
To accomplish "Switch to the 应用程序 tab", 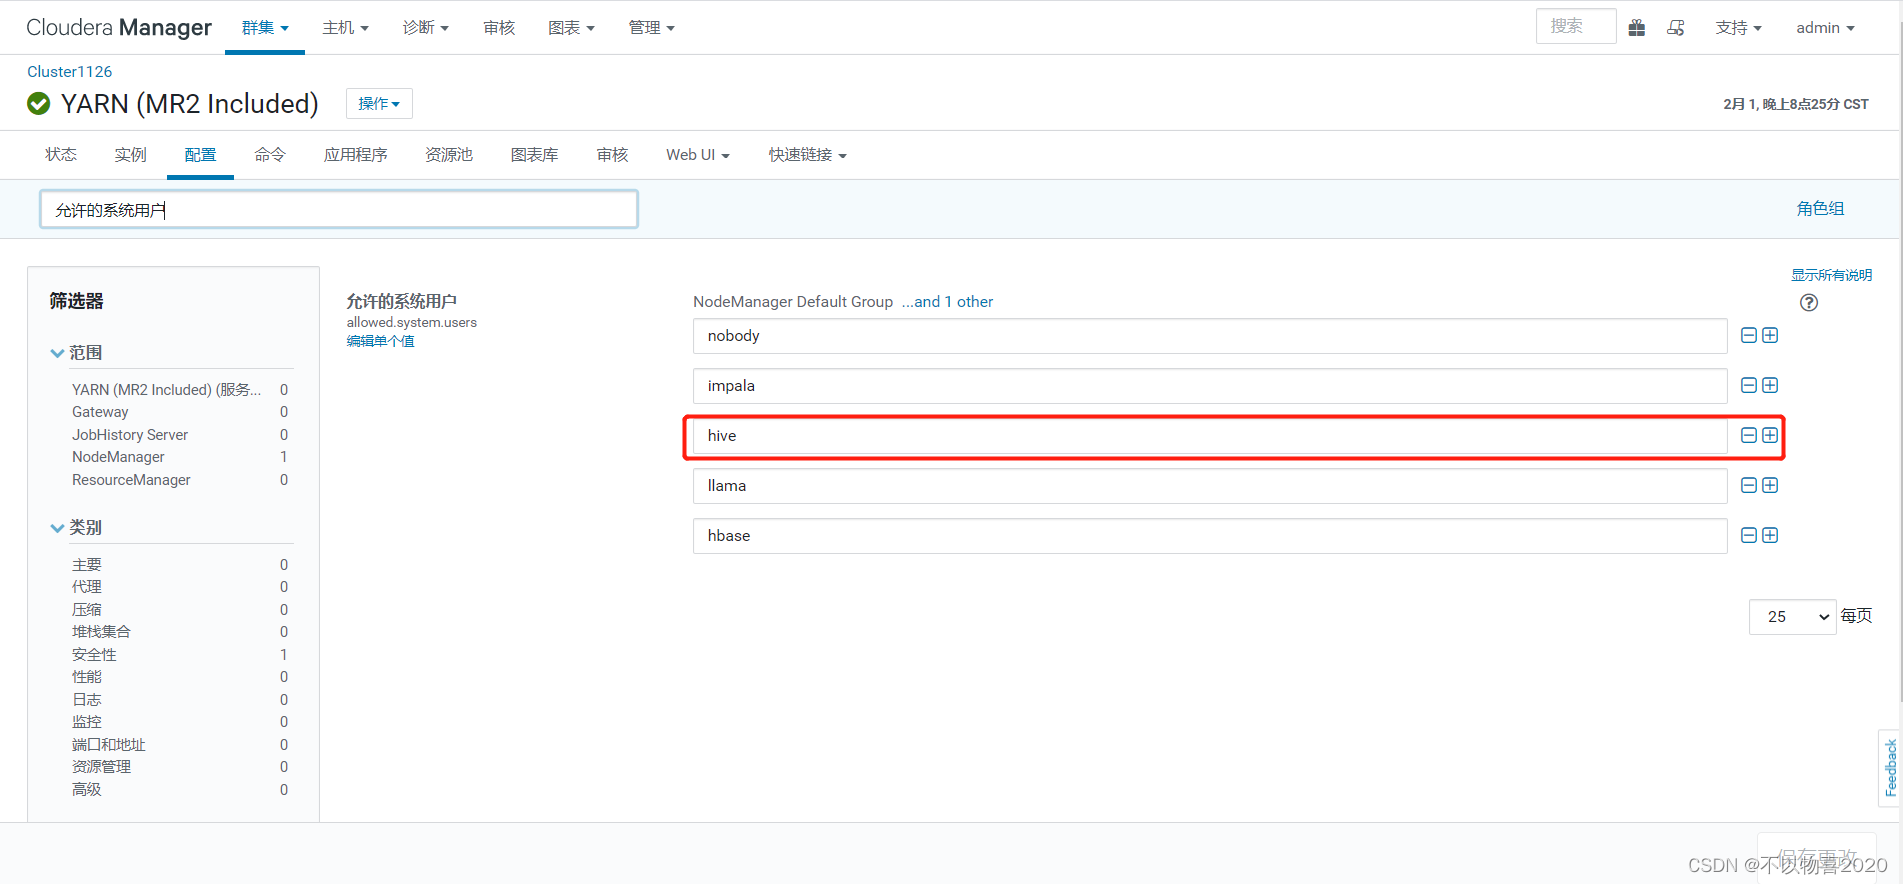I will [x=356, y=155].
